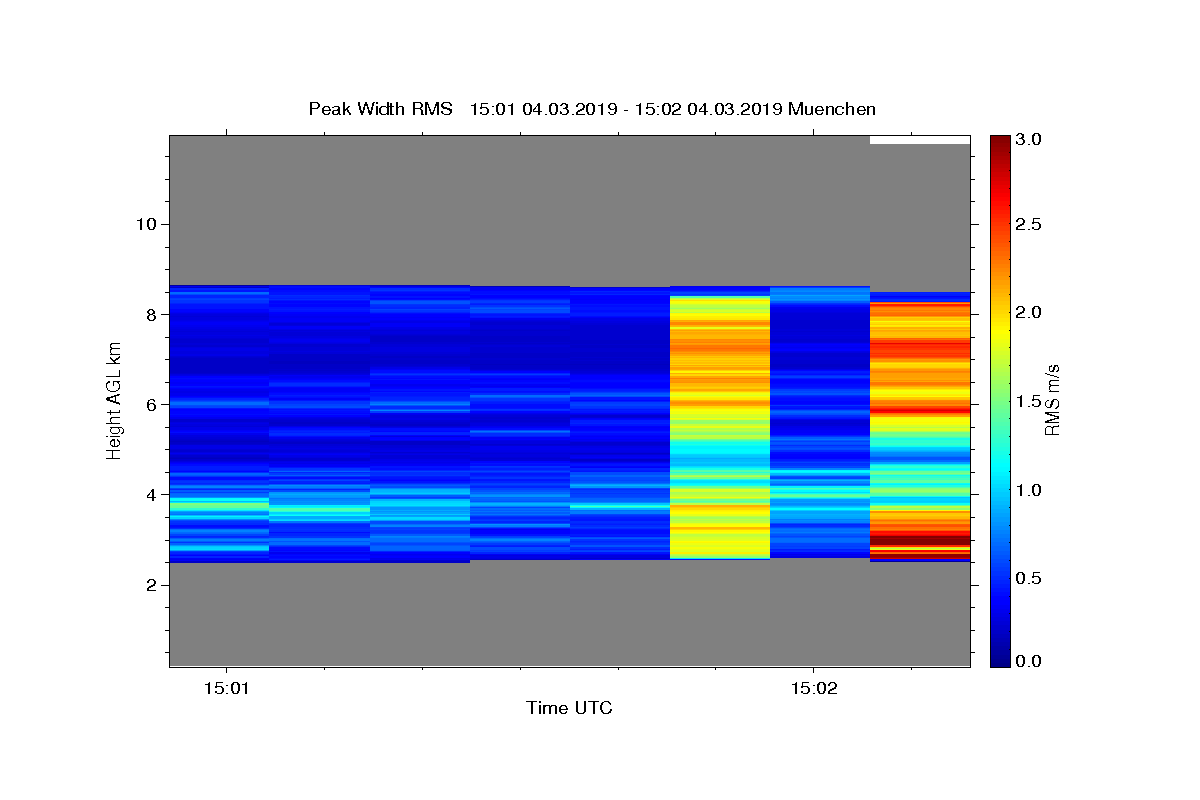
Task: Click the dark blue bottom of the colorbar
Action: tap(999, 655)
